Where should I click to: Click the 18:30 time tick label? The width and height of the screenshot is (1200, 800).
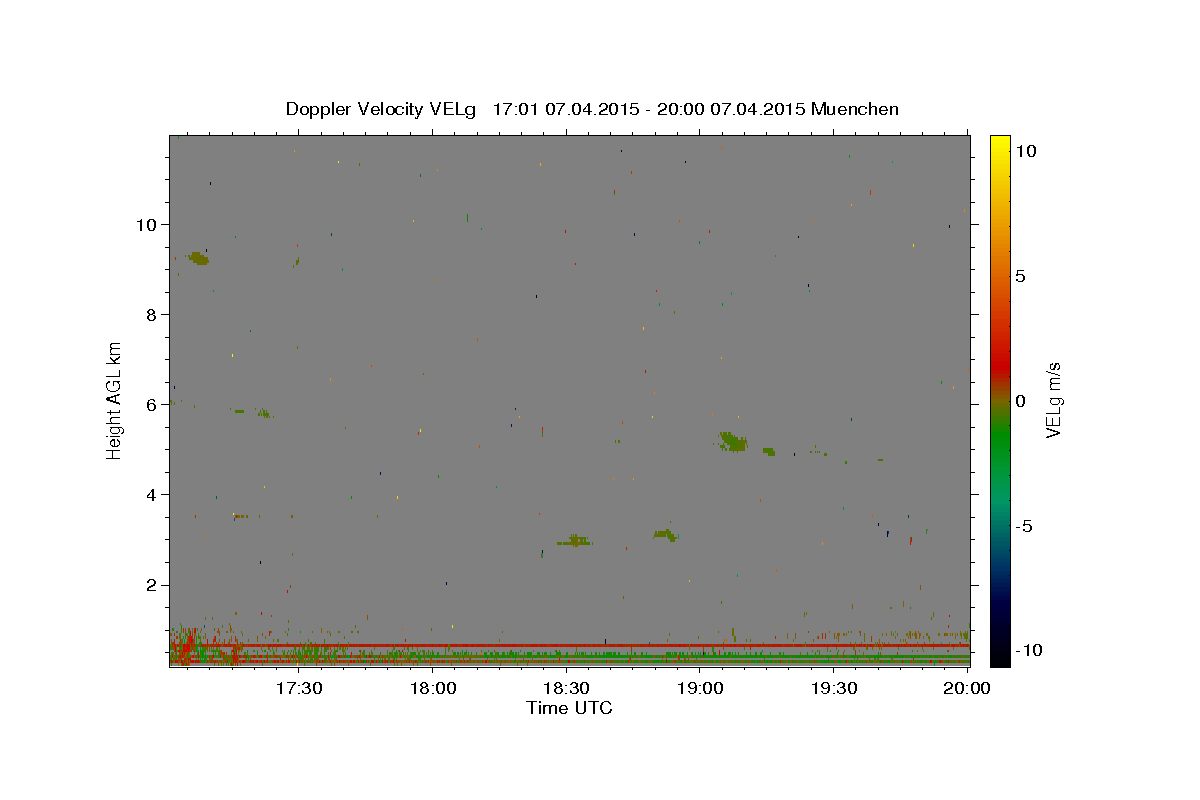[566, 689]
